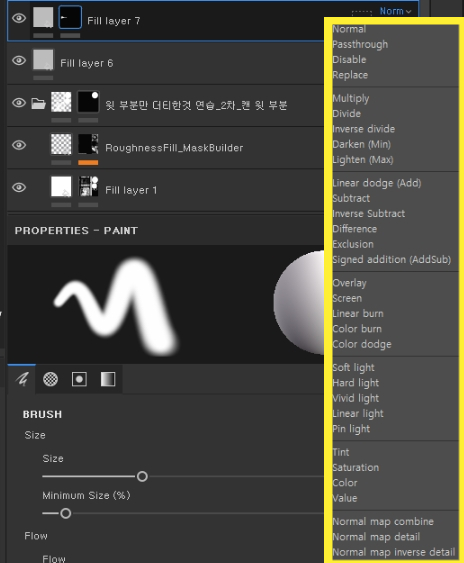
Task: Select RoughnessFill_MaskBuilder checkered content thumbnail
Action: tap(61, 144)
